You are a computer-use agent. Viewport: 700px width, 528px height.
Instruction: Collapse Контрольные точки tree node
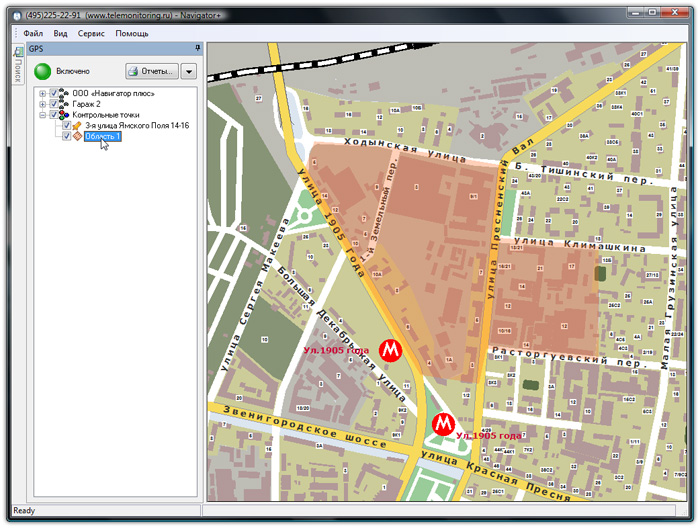coord(42,115)
